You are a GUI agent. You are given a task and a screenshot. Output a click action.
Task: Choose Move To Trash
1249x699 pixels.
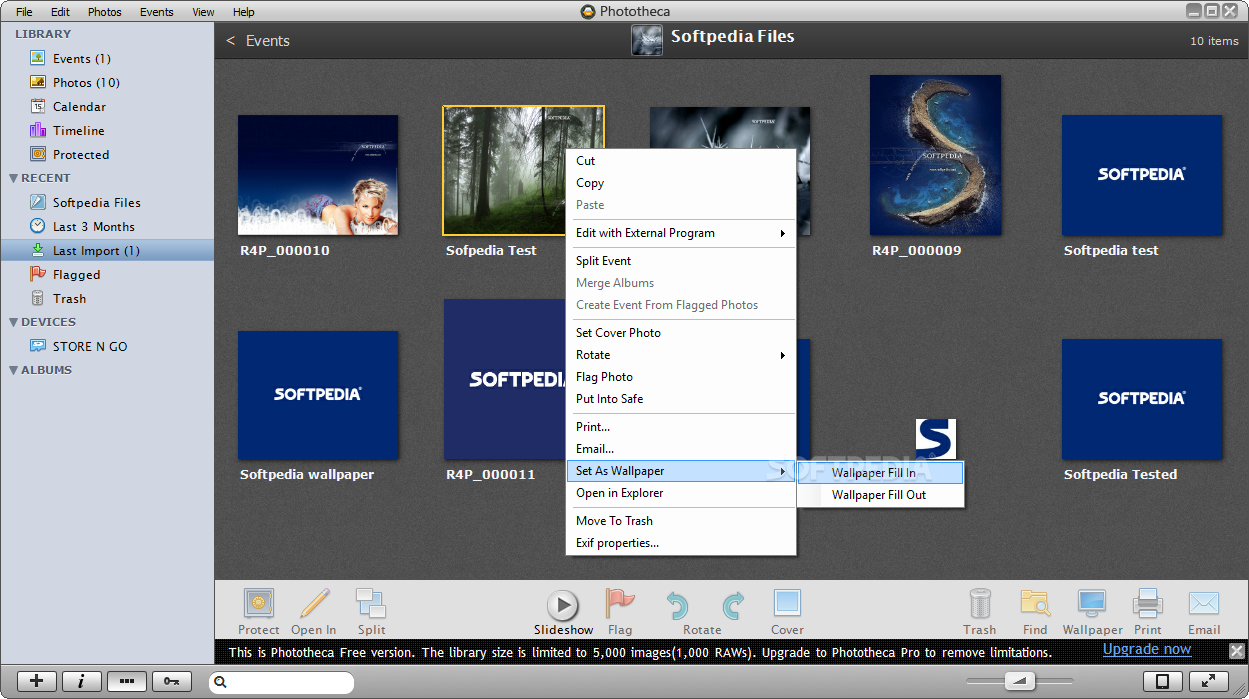coord(680,521)
